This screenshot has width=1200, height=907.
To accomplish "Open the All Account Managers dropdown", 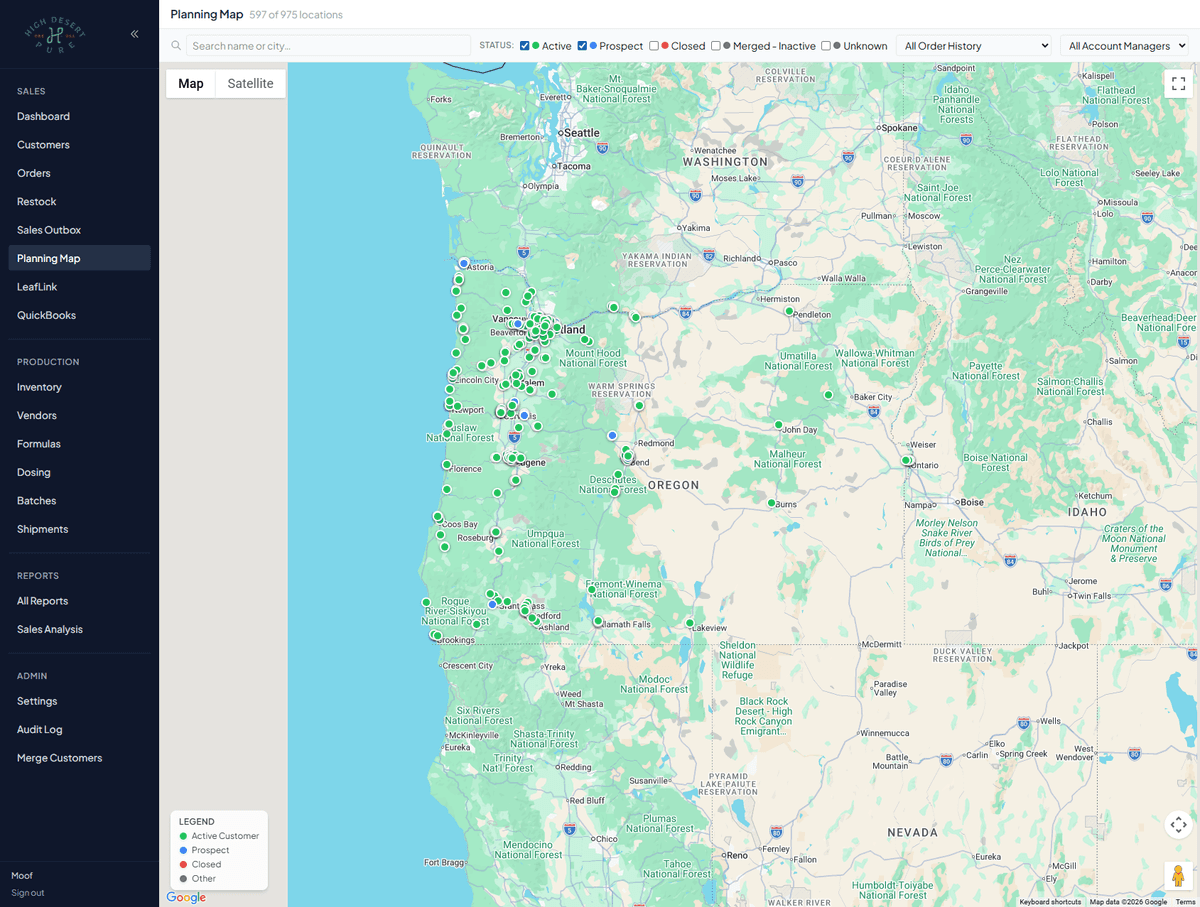I will pos(1124,45).
